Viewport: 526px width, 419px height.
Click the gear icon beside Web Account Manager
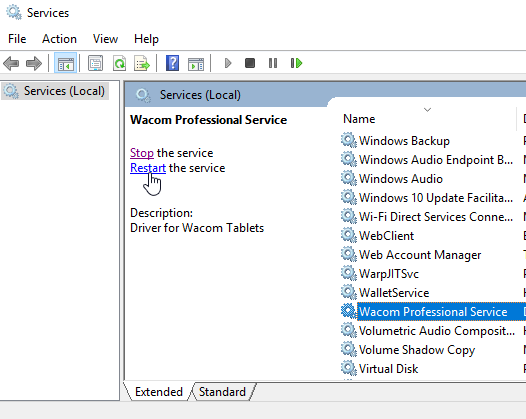coord(349,254)
